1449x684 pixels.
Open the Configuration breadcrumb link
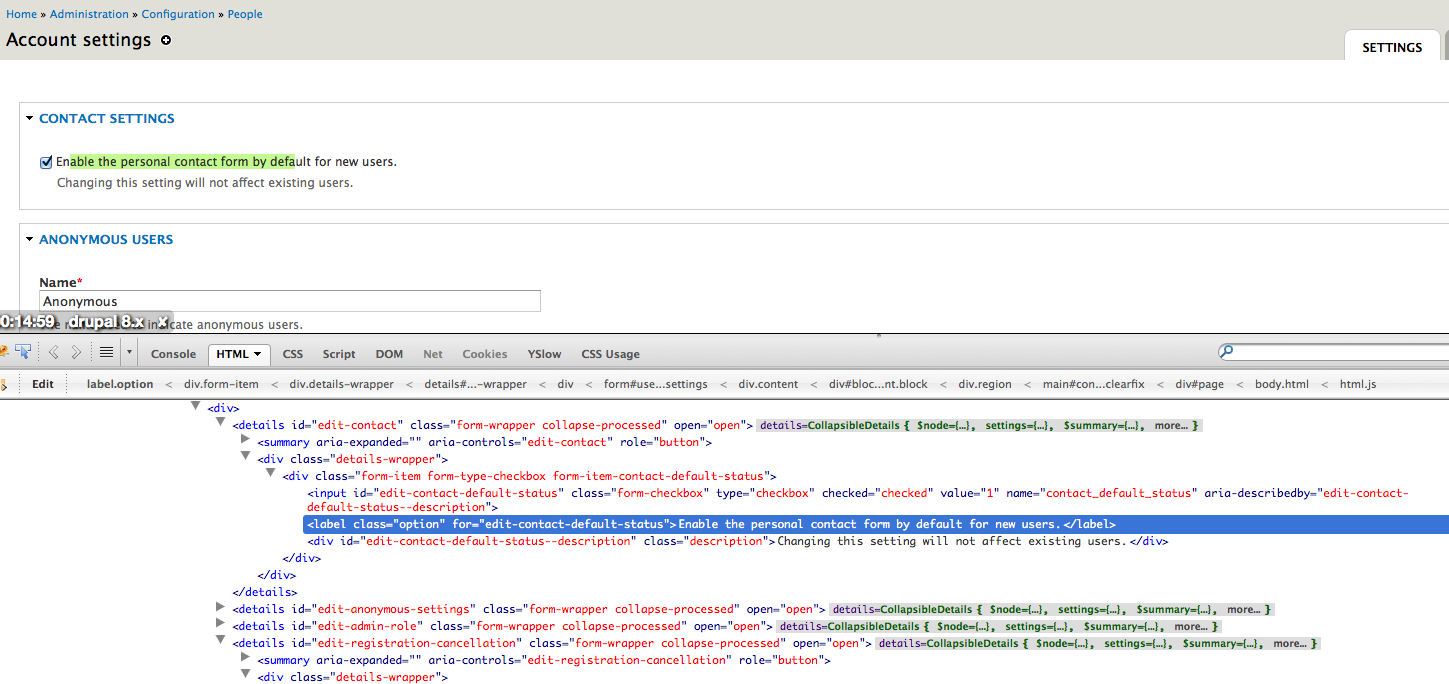[x=178, y=13]
